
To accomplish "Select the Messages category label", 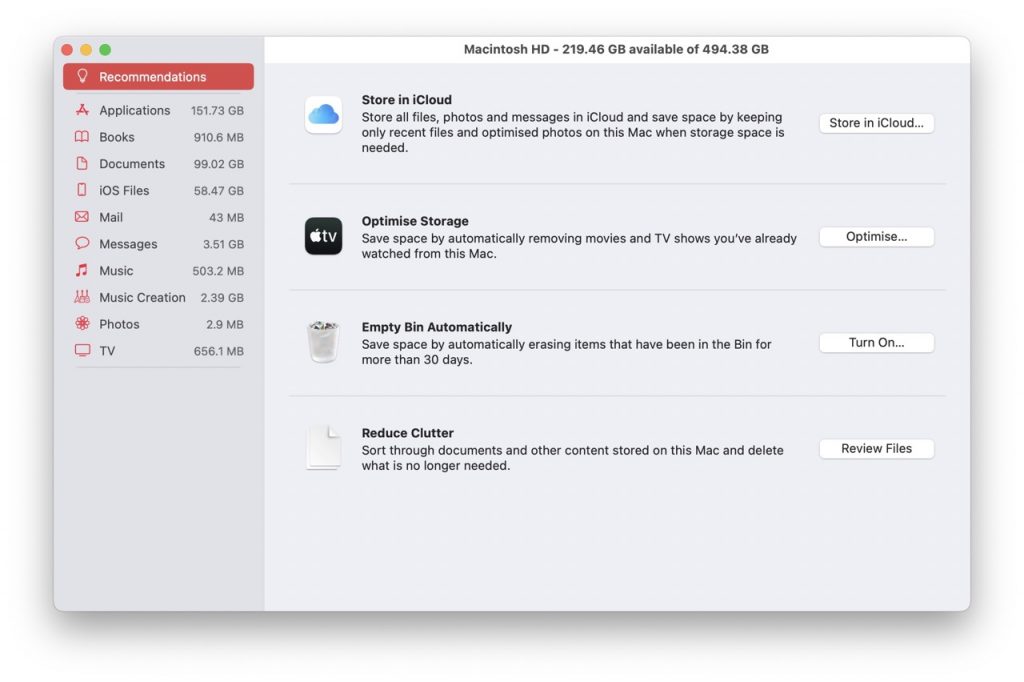I will coord(128,244).
